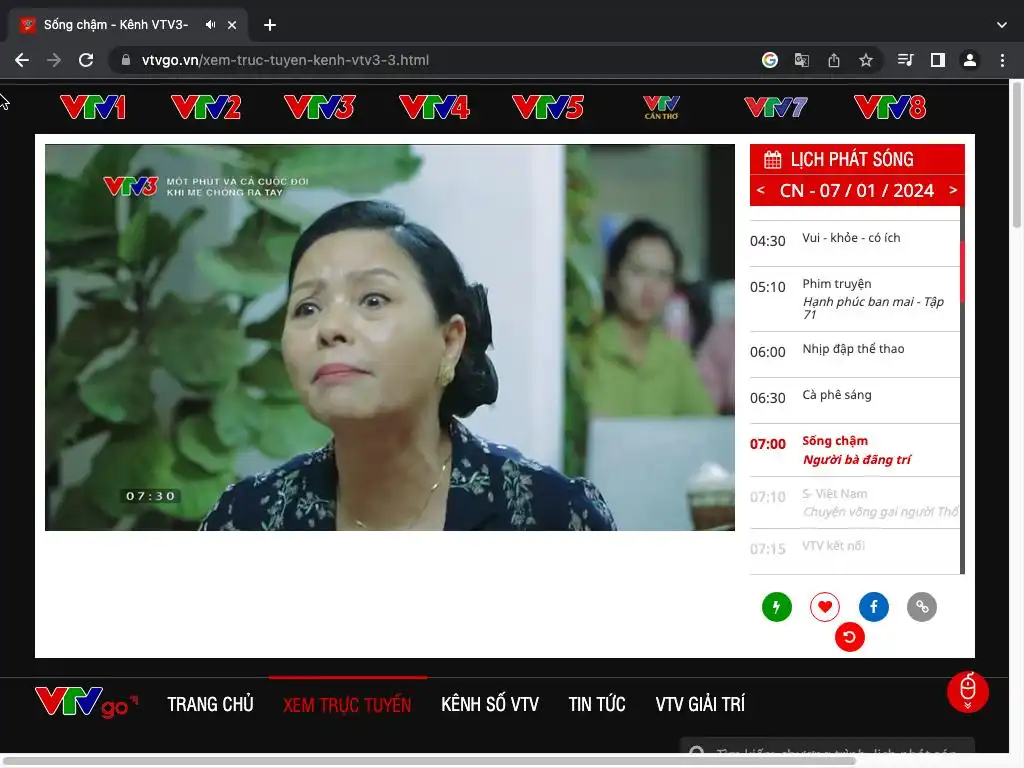
Task: Select the VTV3 channel logo
Action: [319, 108]
